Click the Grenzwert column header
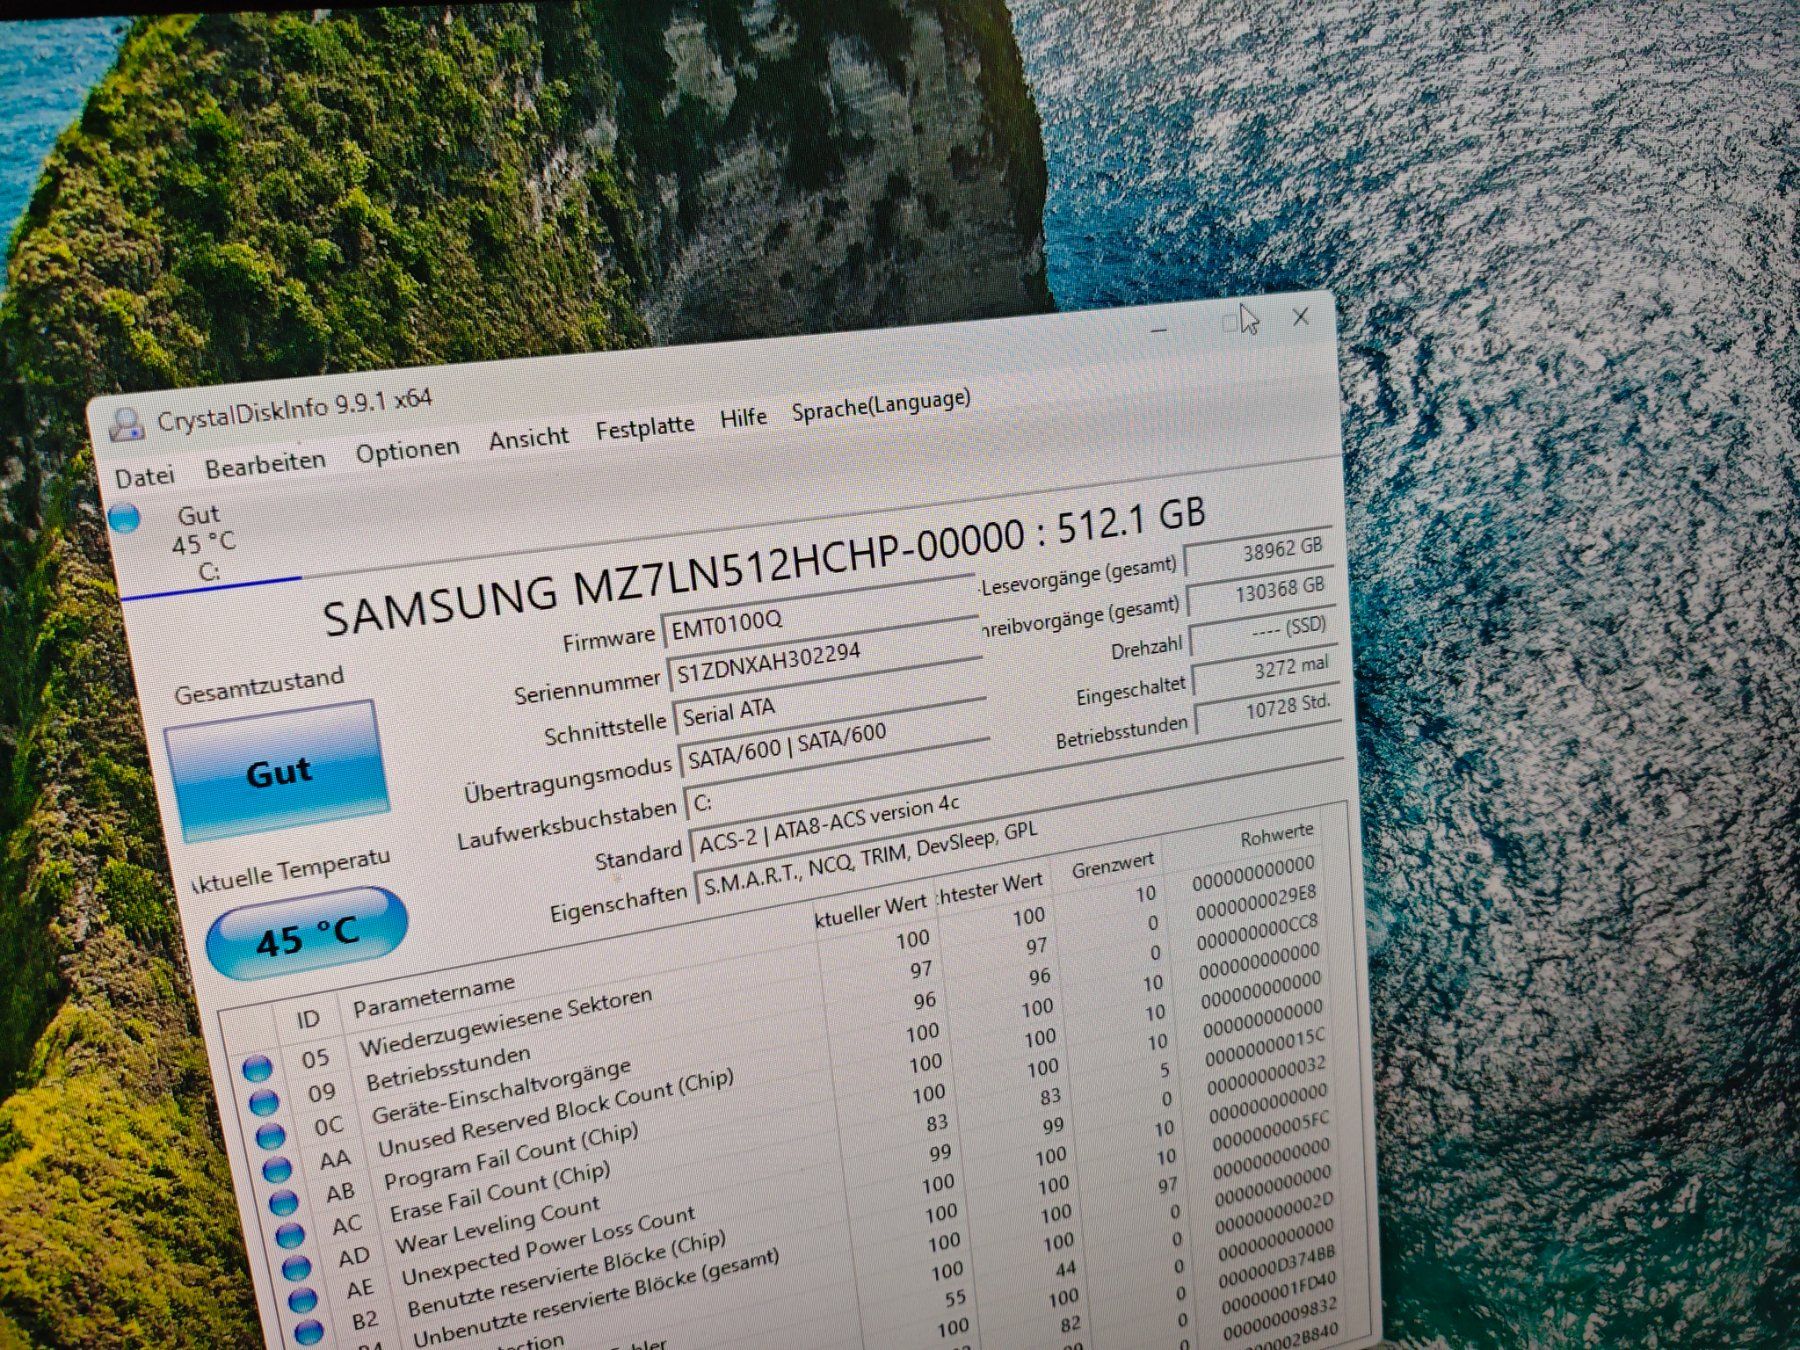 [1112, 864]
